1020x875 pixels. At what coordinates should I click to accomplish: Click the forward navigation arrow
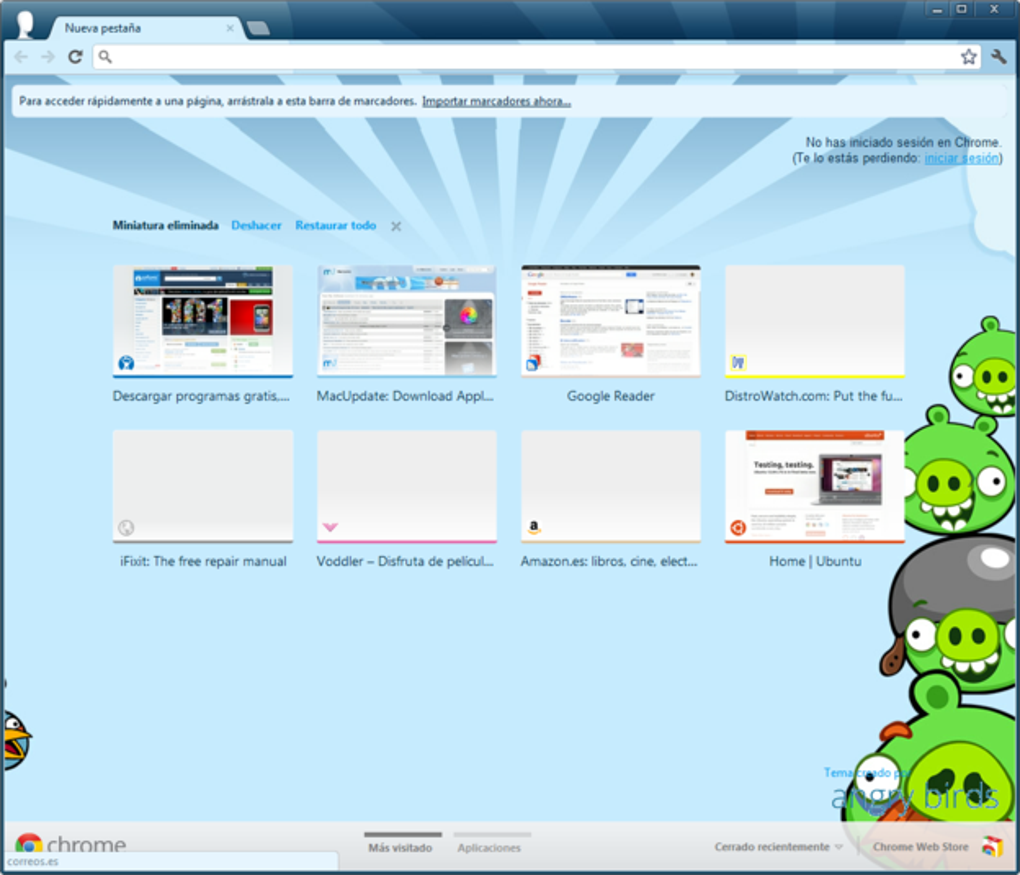pos(48,57)
